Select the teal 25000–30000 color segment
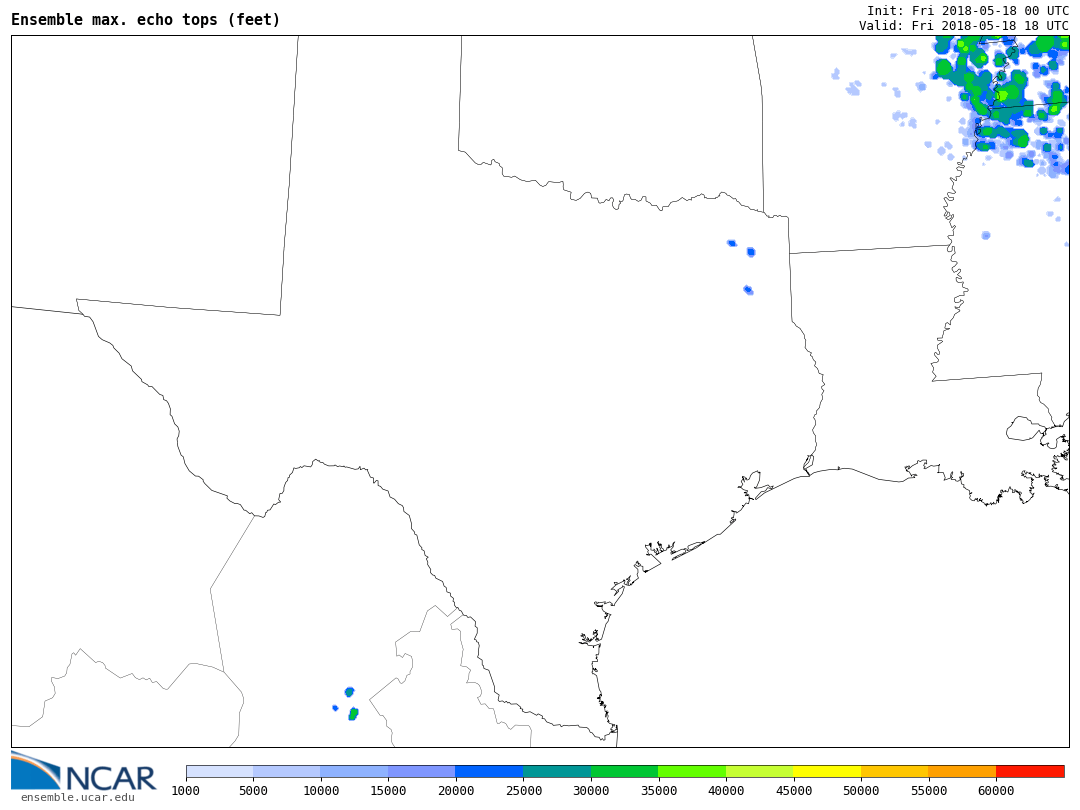 tap(557, 771)
